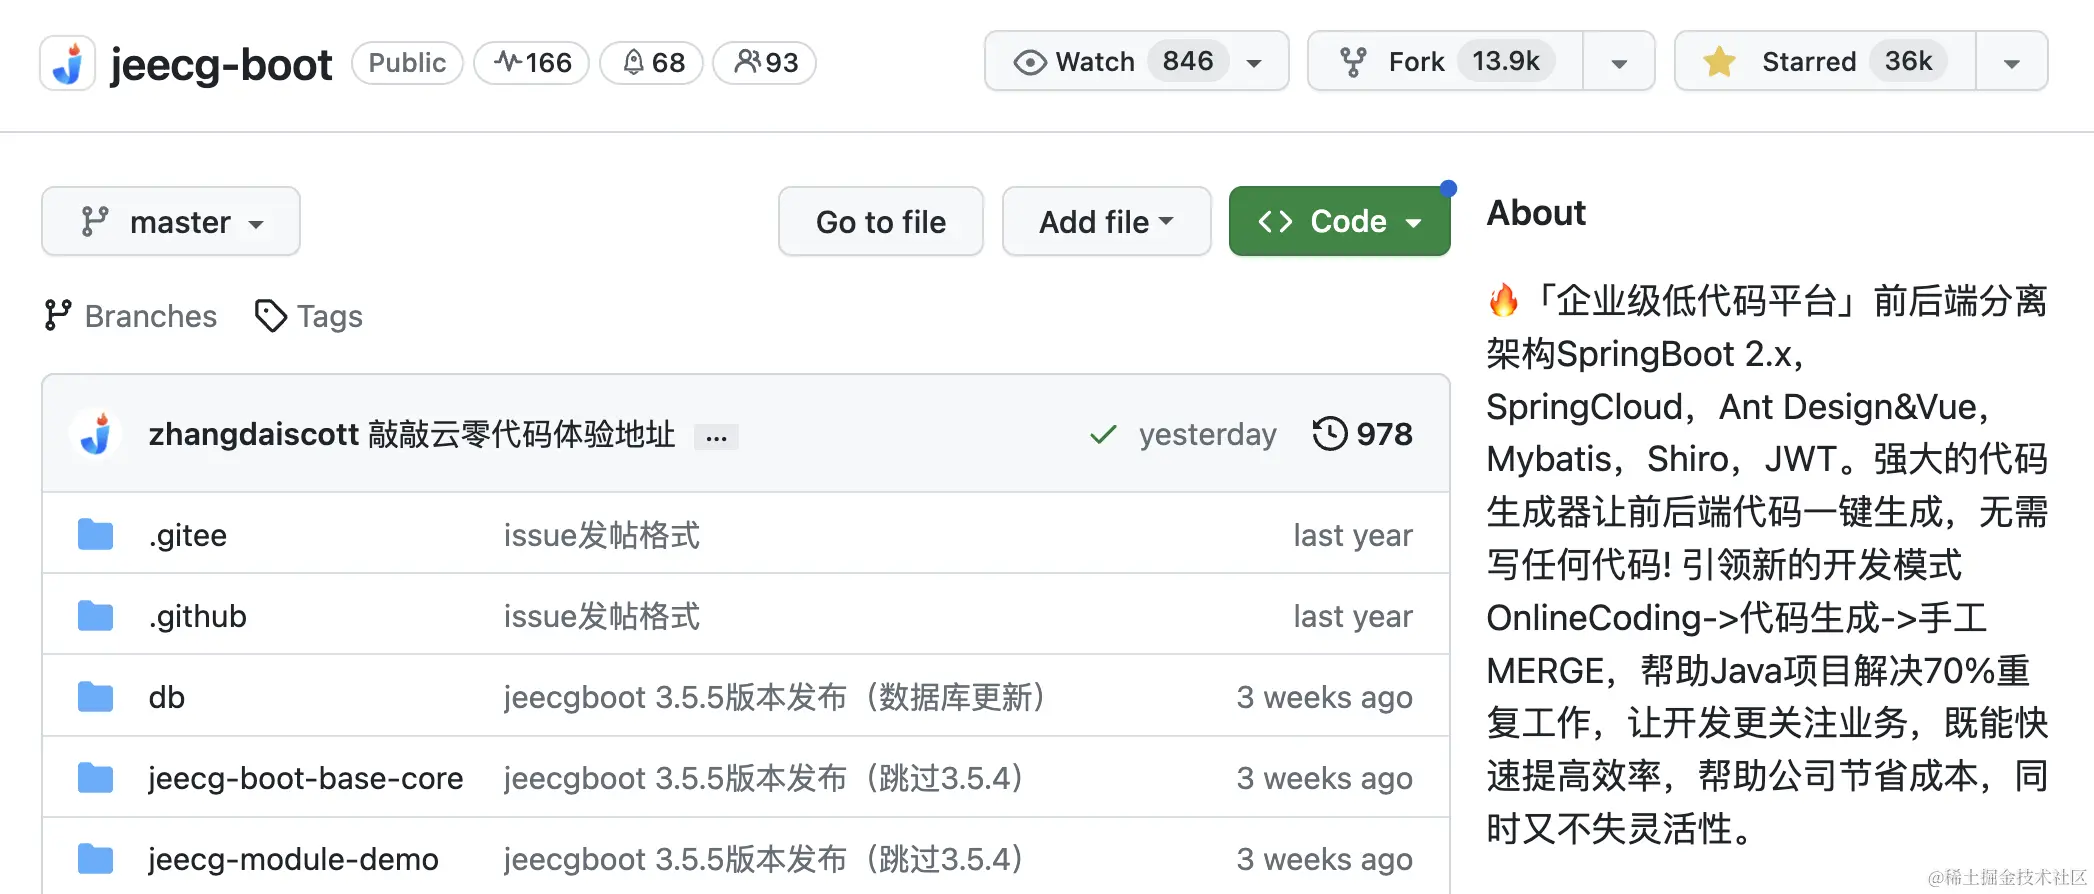Open the db folder
2094x894 pixels.
coord(167,697)
